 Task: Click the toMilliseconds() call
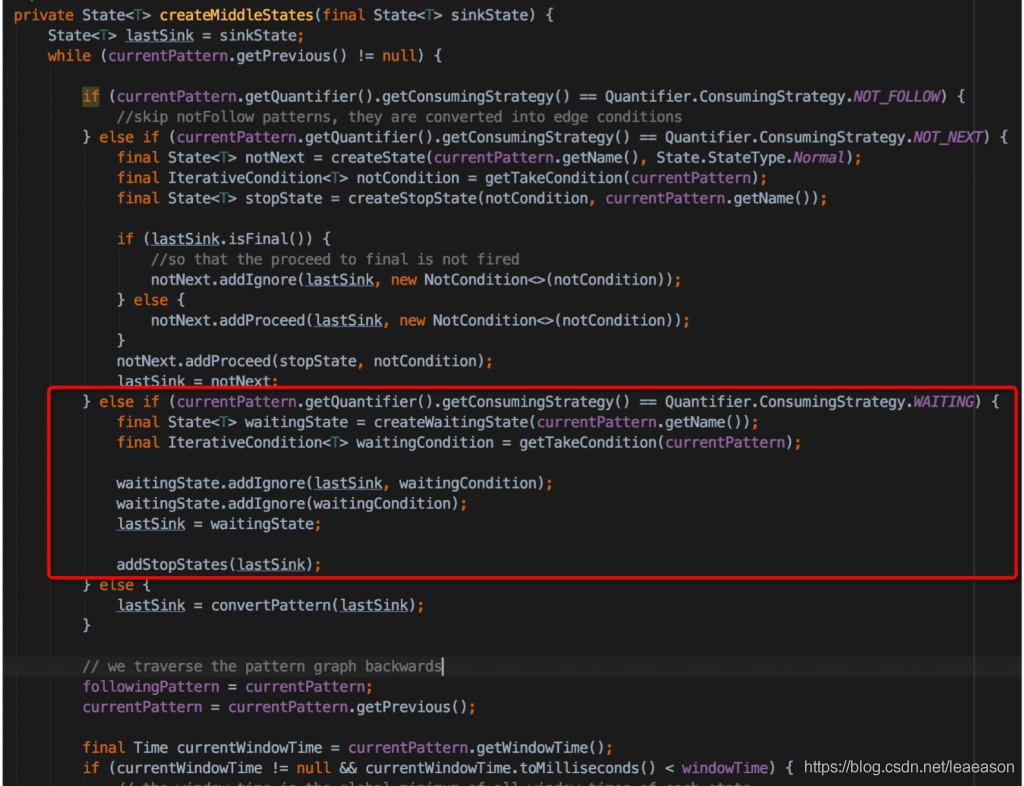coord(588,768)
